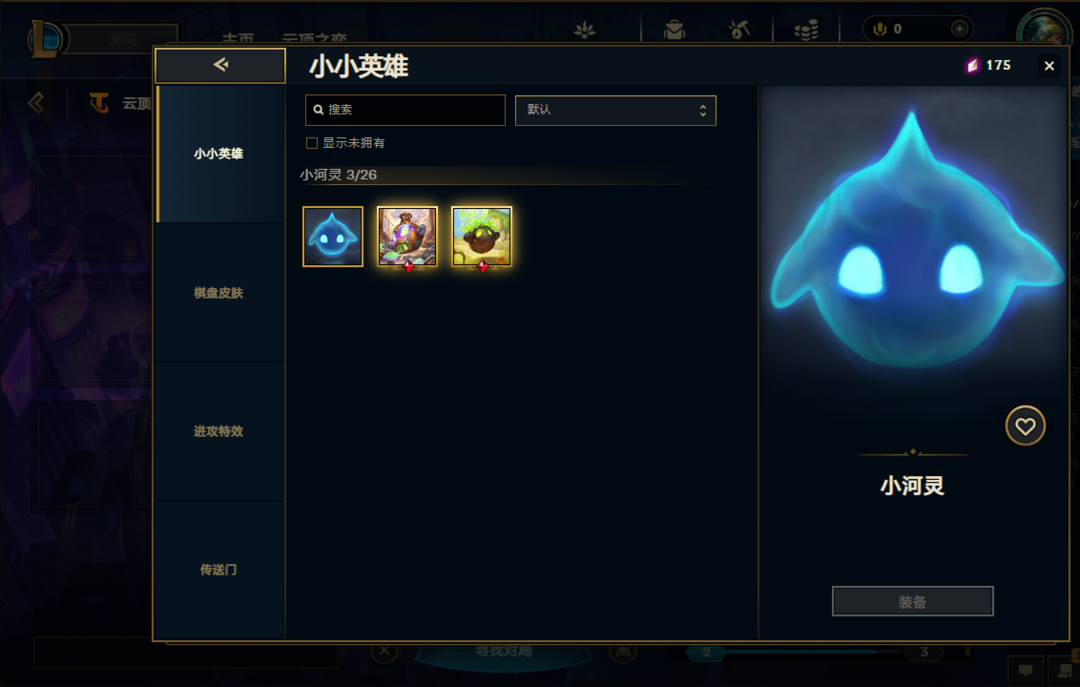Open the coin stack store icon

point(806,30)
